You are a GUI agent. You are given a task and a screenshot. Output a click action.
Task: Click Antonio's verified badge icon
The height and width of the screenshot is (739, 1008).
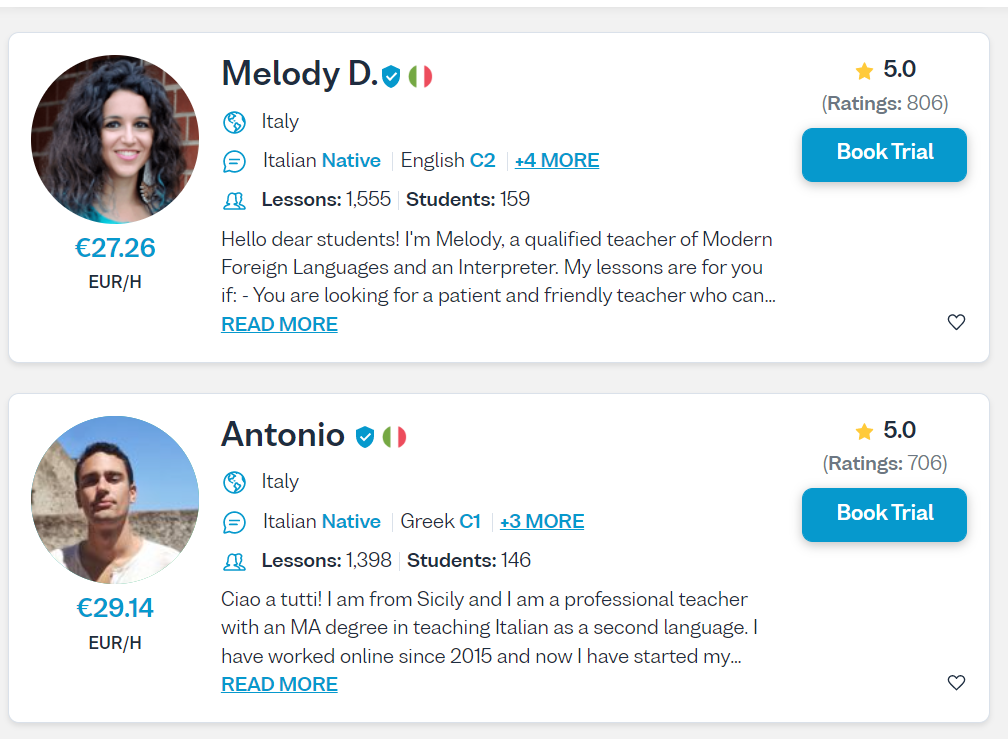point(365,437)
